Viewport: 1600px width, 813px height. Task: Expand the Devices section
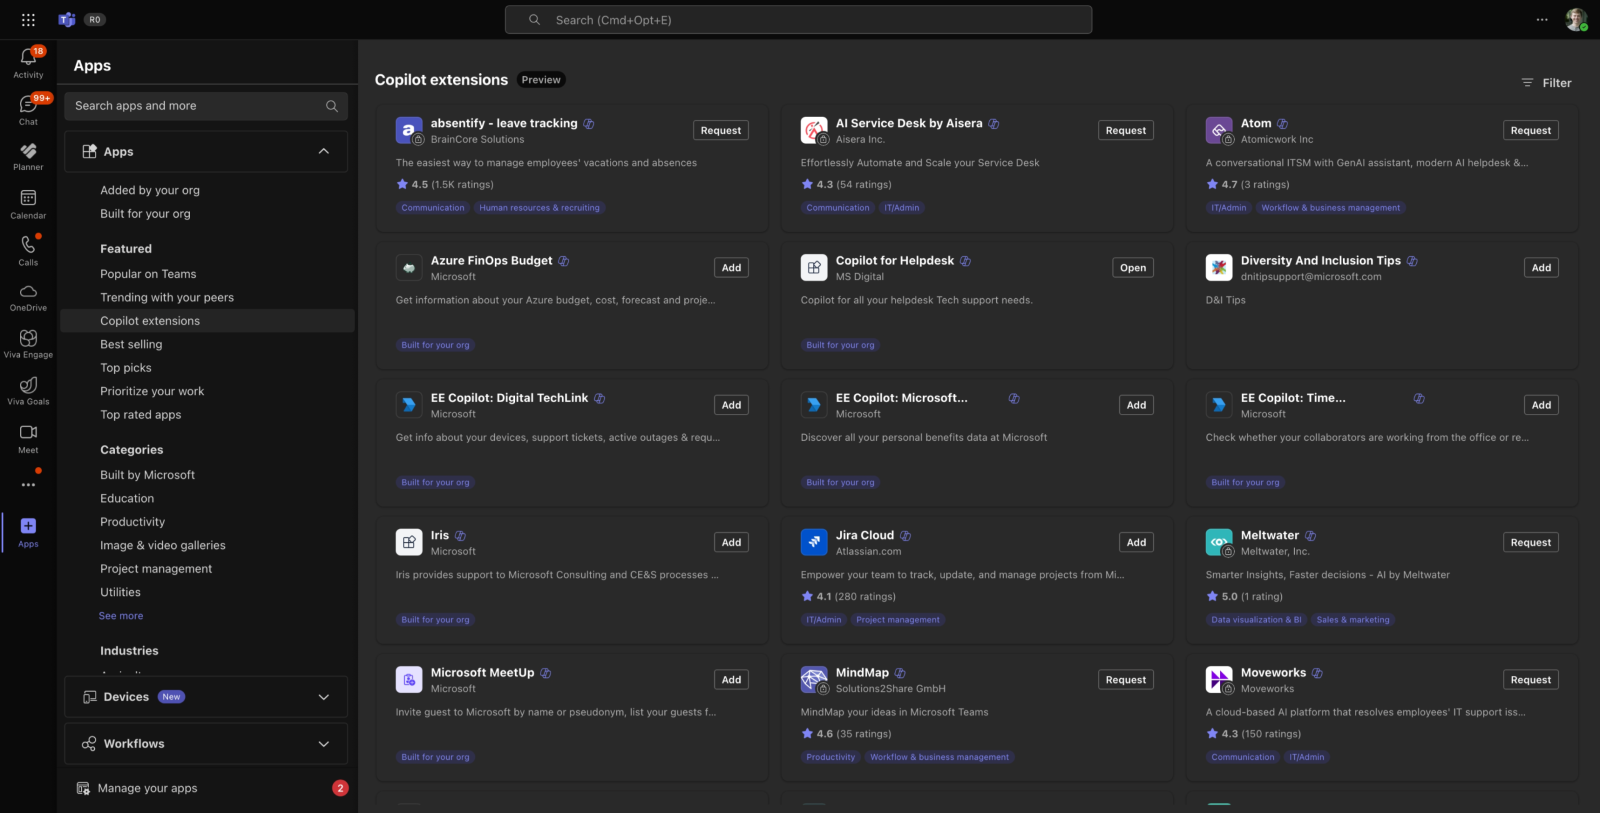coord(206,697)
